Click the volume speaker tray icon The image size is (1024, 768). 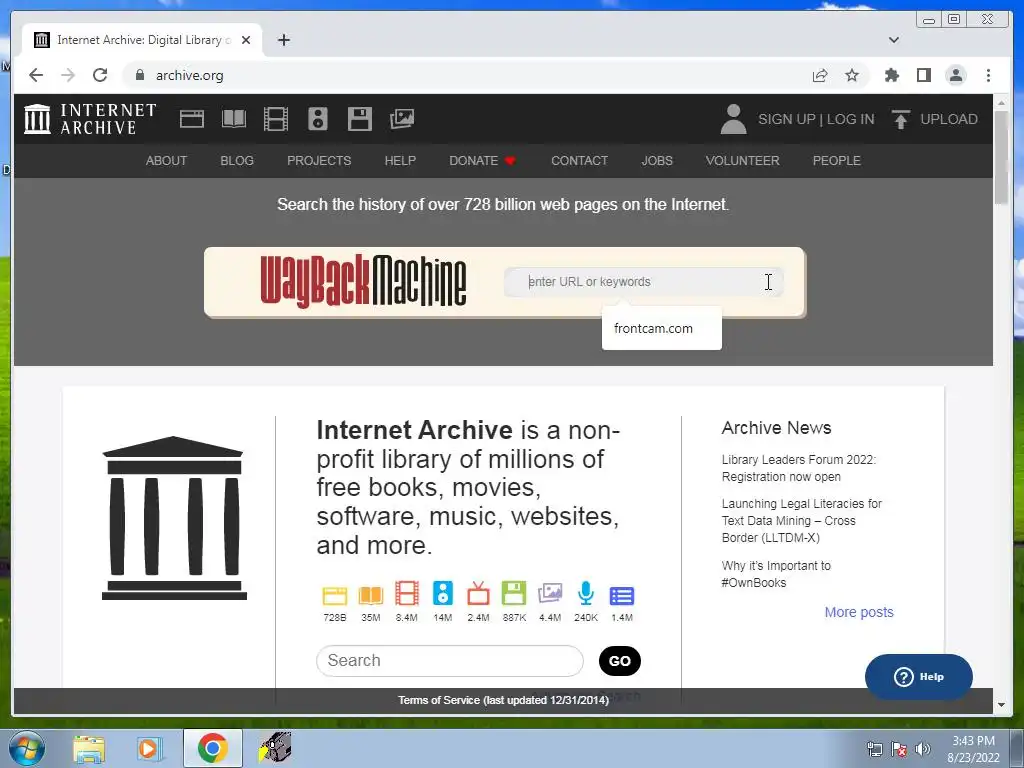[922, 749]
